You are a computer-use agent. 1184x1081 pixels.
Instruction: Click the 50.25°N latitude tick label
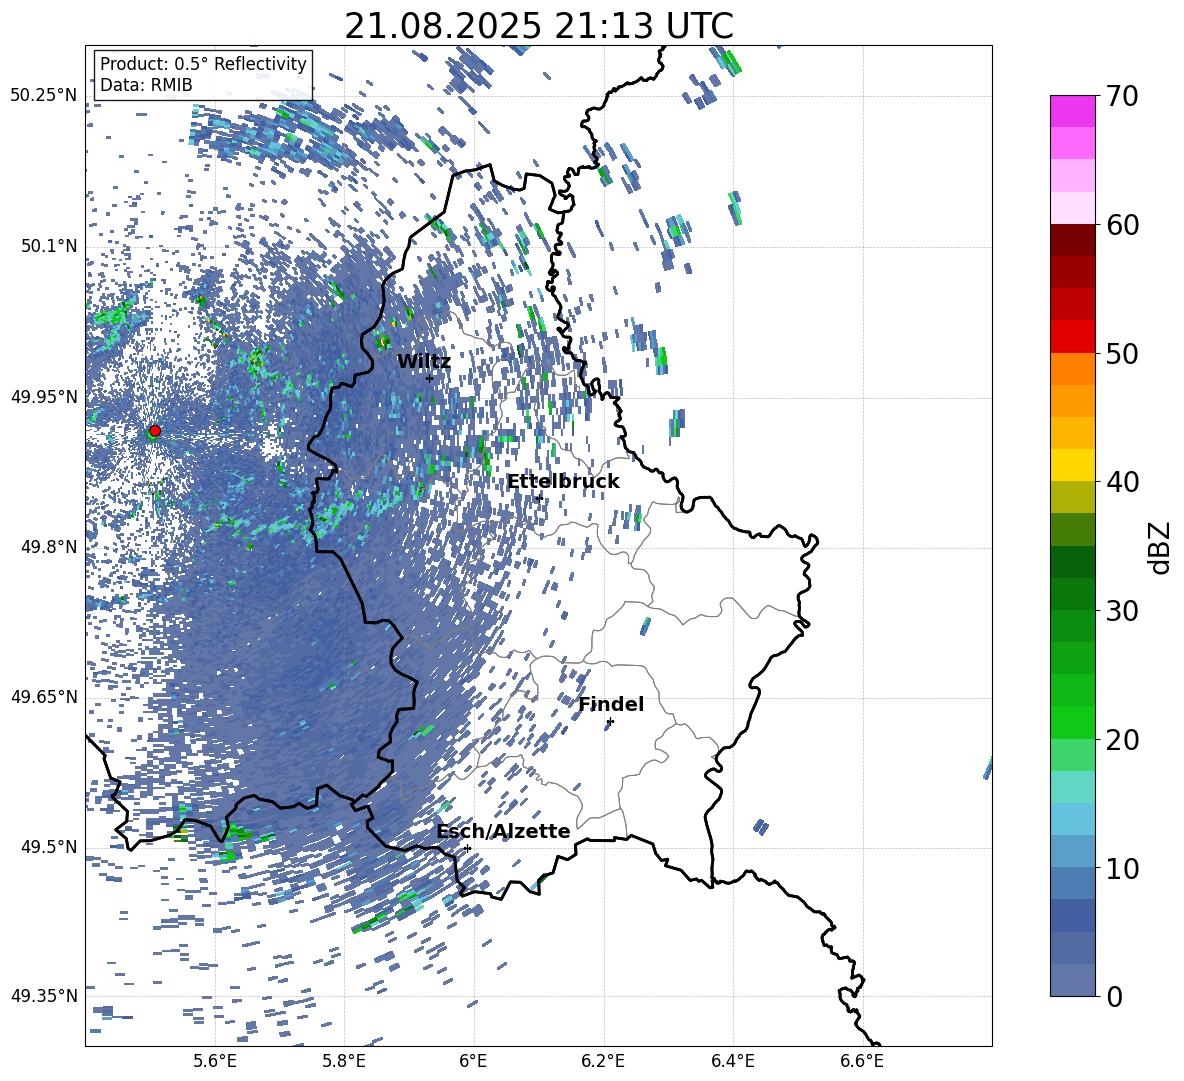(x=44, y=96)
